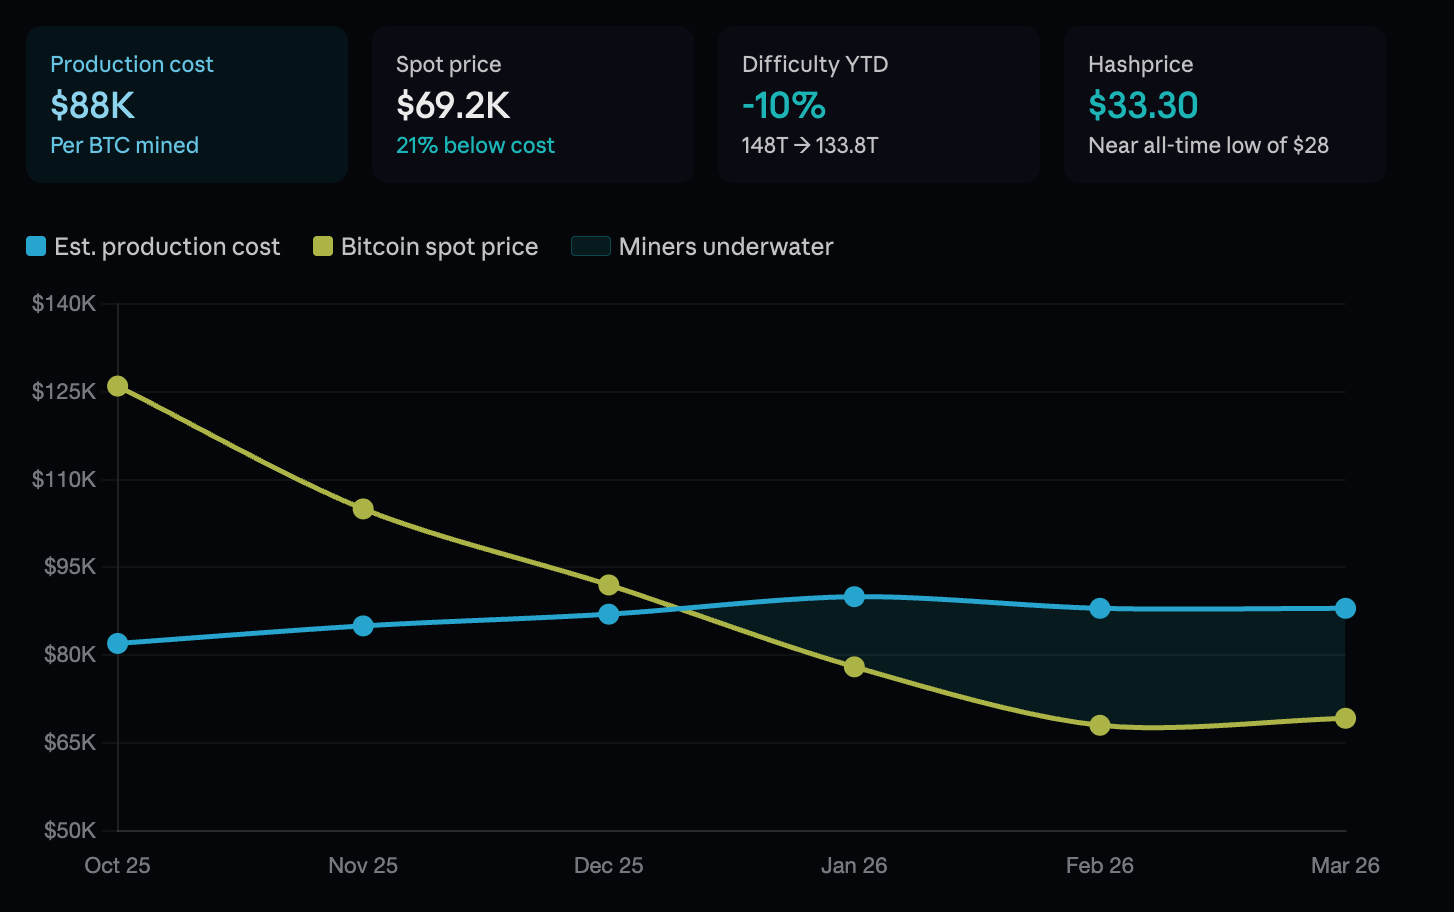Hide the Bitcoin spot price series label
The width and height of the screenshot is (1454, 912).
point(439,247)
